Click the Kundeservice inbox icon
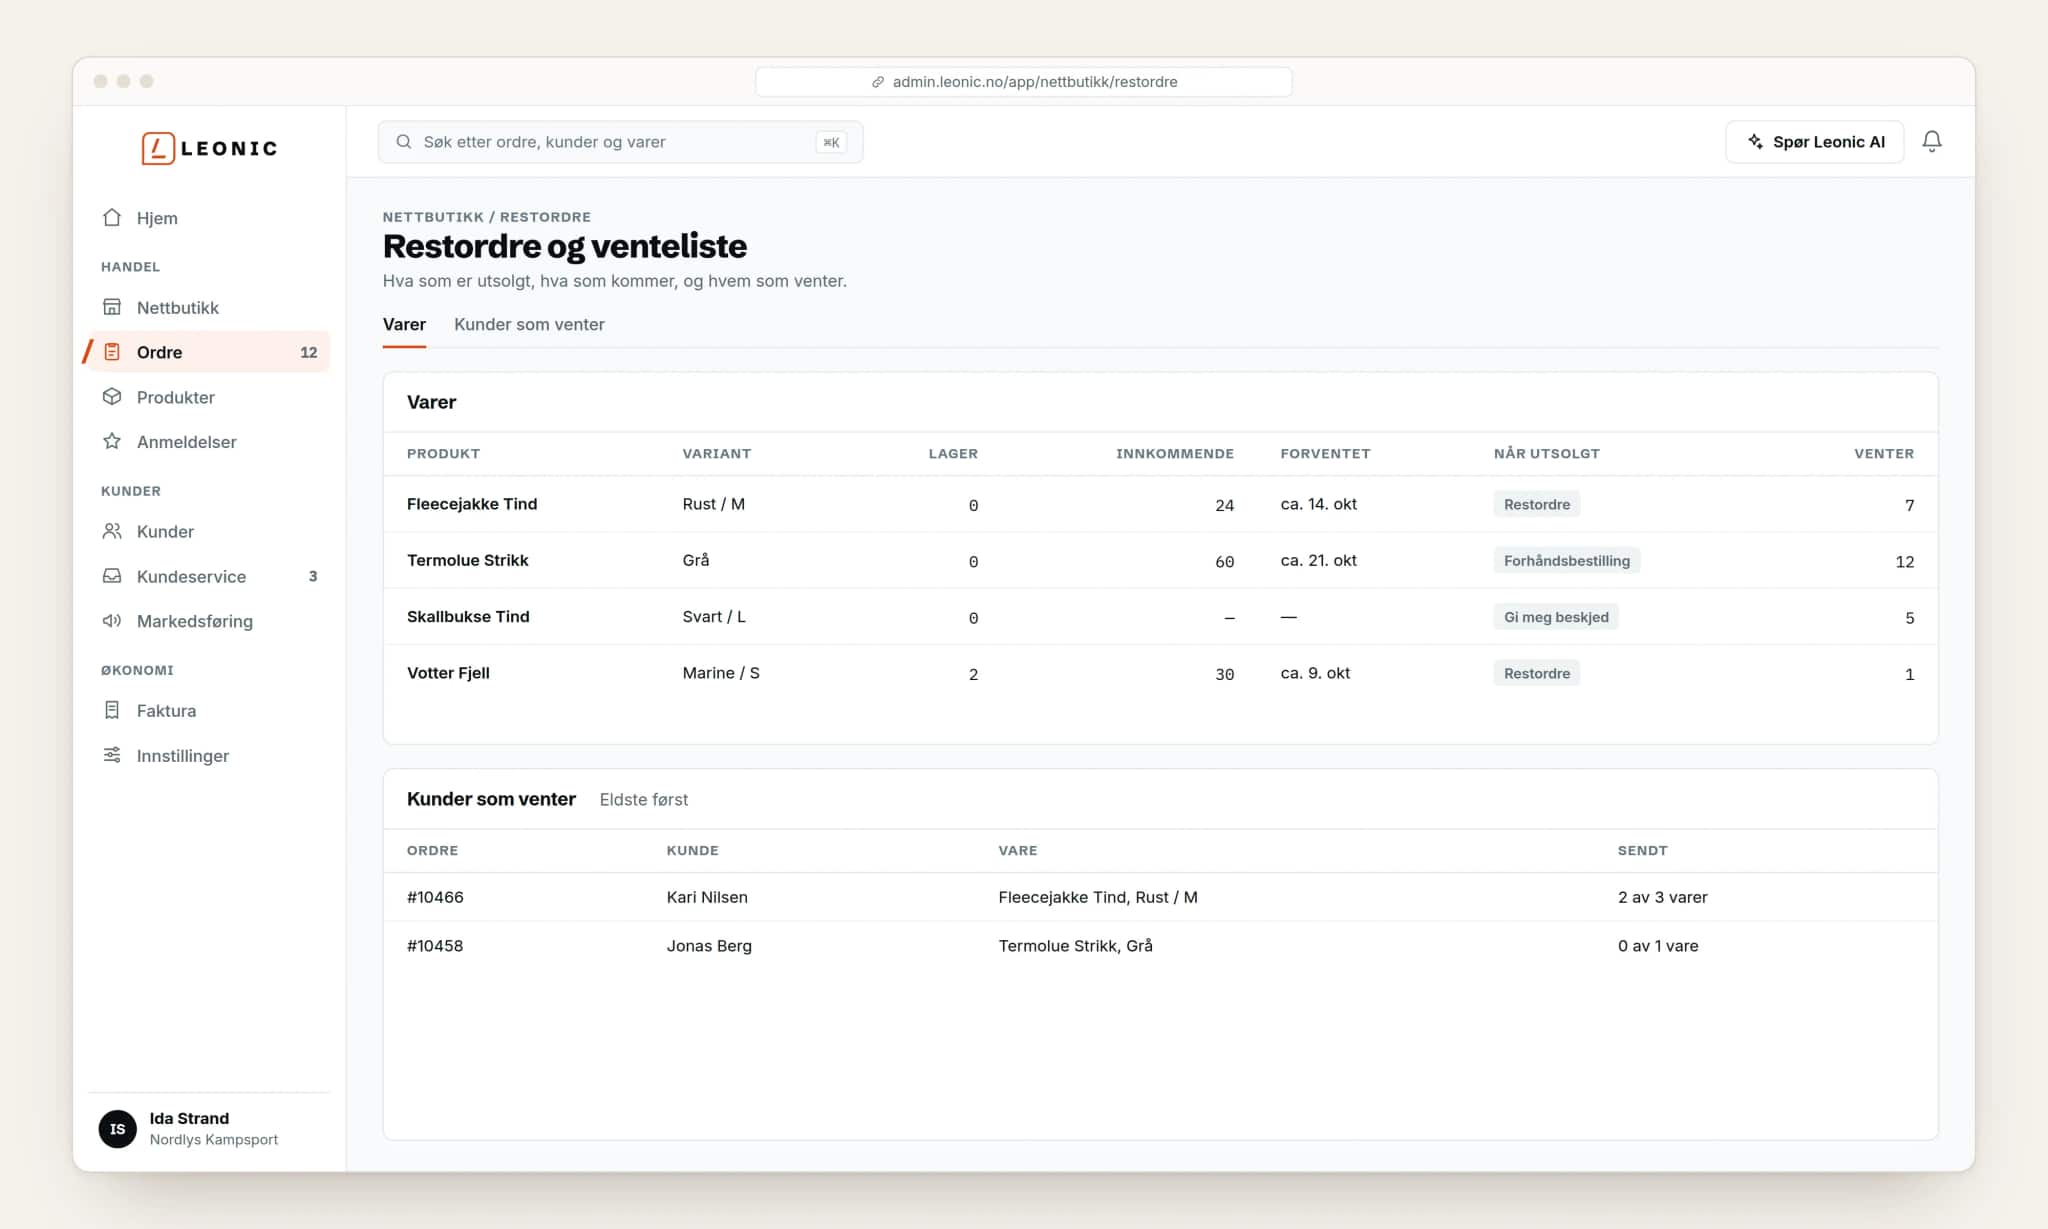2048x1229 pixels. (x=112, y=576)
